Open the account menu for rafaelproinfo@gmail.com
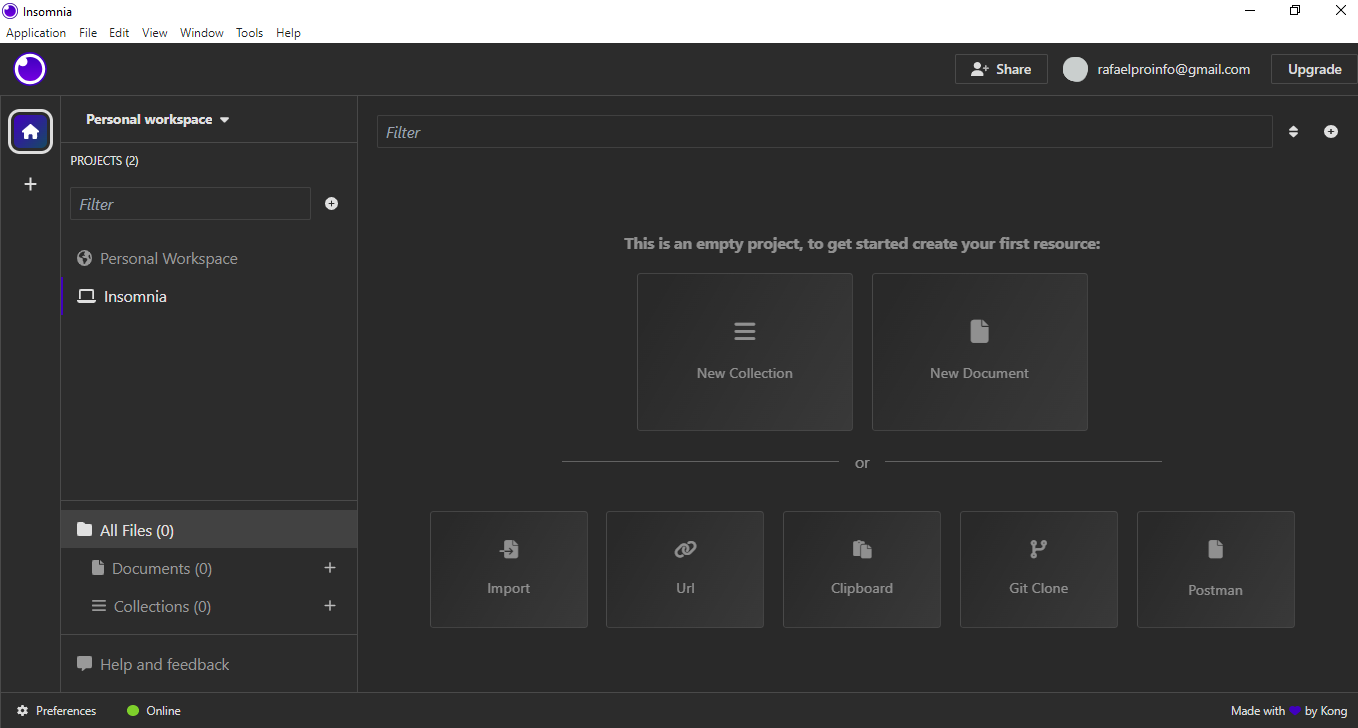1358x728 pixels. [x=1157, y=69]
